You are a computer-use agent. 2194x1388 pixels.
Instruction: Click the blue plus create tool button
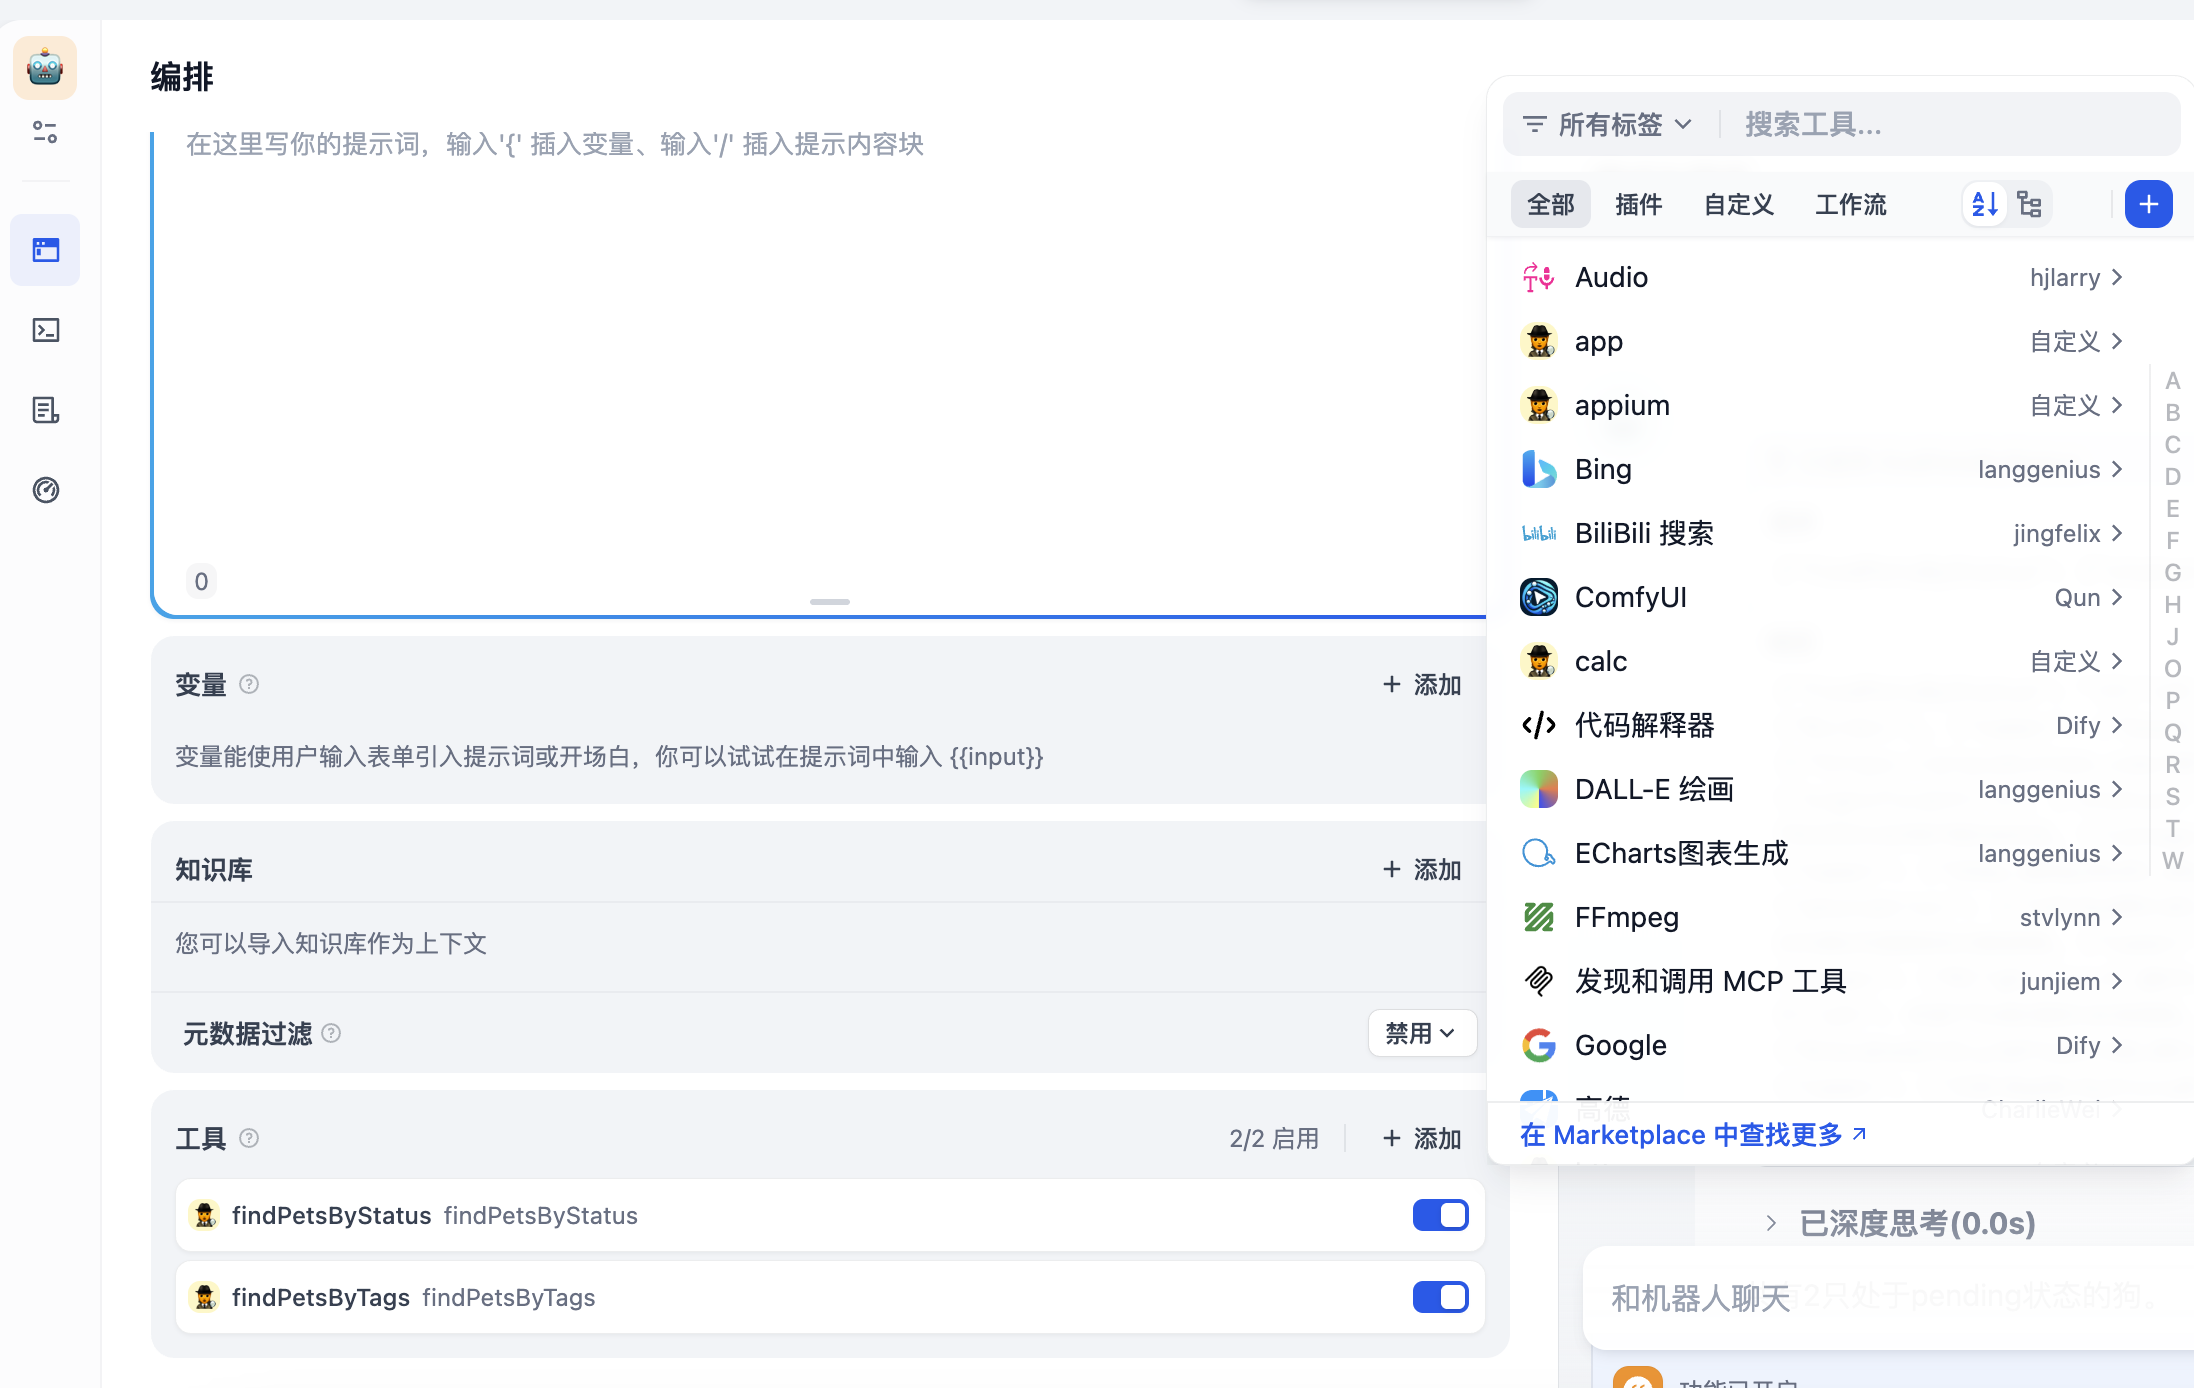(2148, 205)
